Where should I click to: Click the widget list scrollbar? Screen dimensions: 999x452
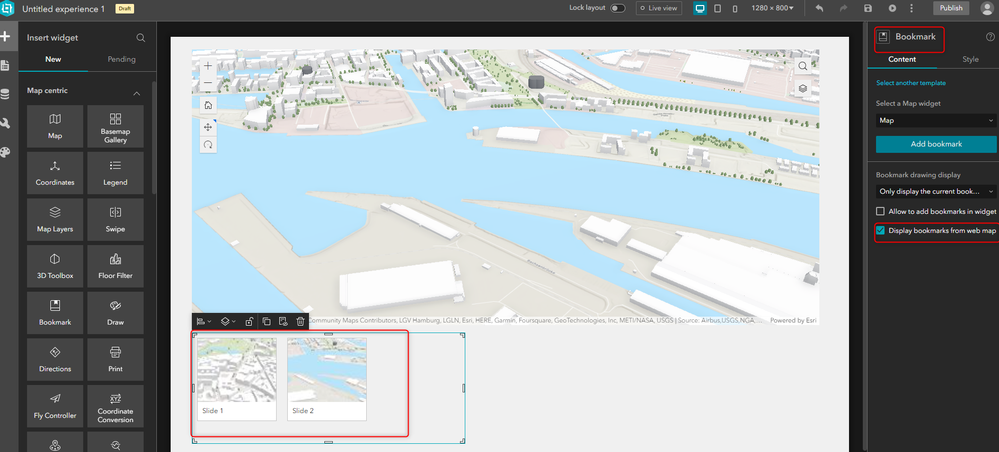153,137
